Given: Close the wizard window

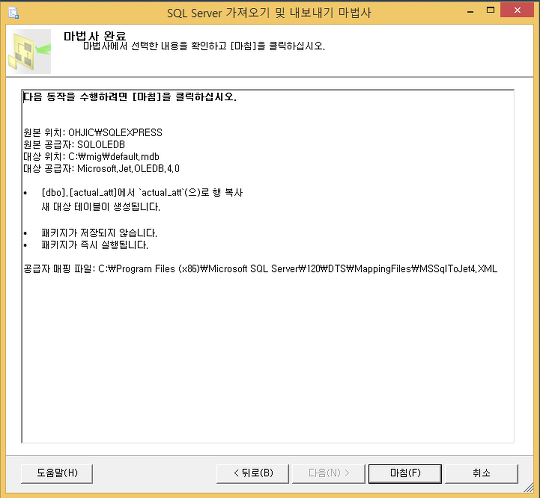Looking at the screenshot, I should pyautogui.click(x=517, y=10).
